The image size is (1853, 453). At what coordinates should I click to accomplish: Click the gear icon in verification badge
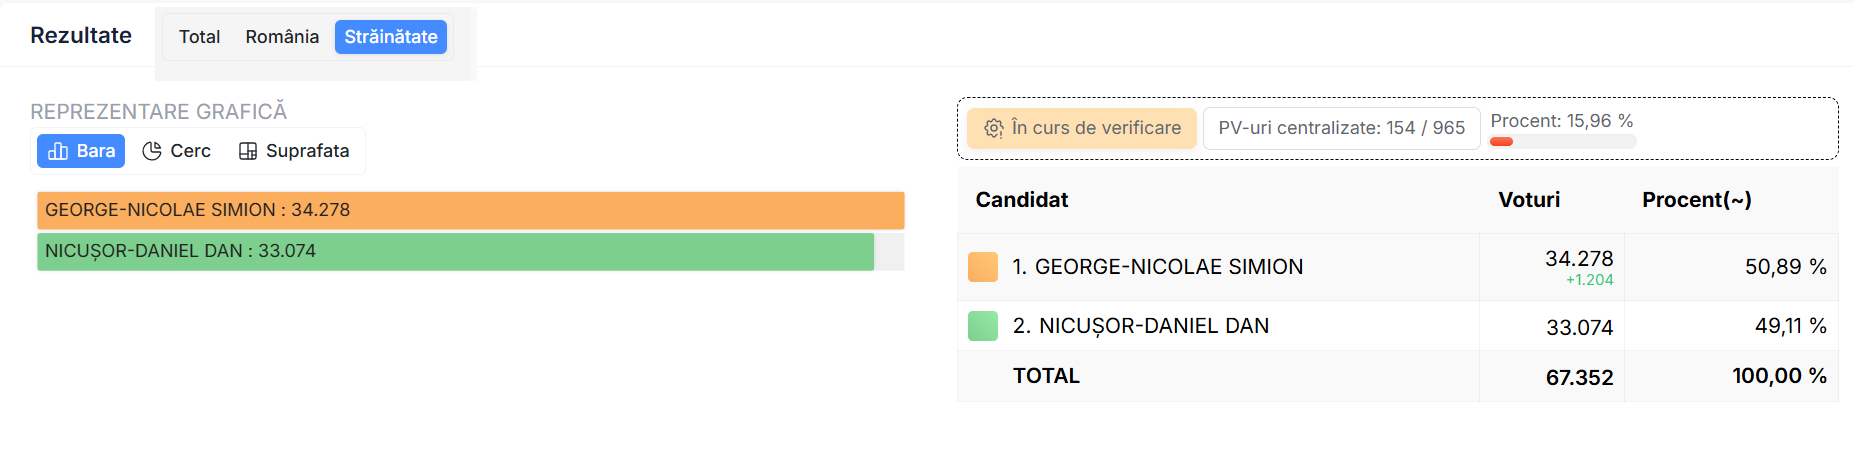pyautogui.click(x=993, y=128)
